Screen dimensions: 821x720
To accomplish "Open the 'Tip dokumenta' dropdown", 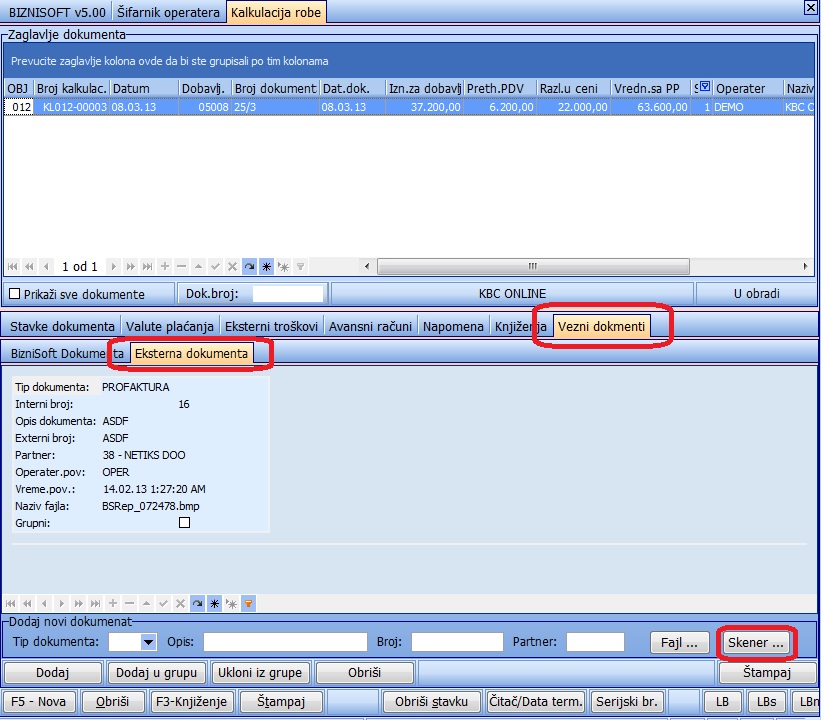I will (149, 642).
